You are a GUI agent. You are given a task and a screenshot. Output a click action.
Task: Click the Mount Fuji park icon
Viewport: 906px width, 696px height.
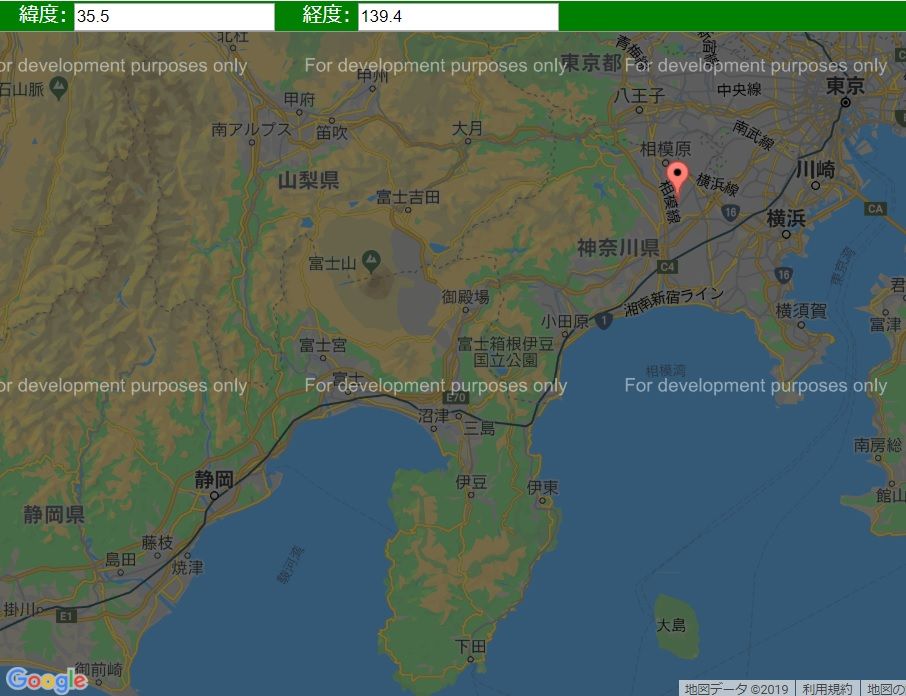click(371, 261)
